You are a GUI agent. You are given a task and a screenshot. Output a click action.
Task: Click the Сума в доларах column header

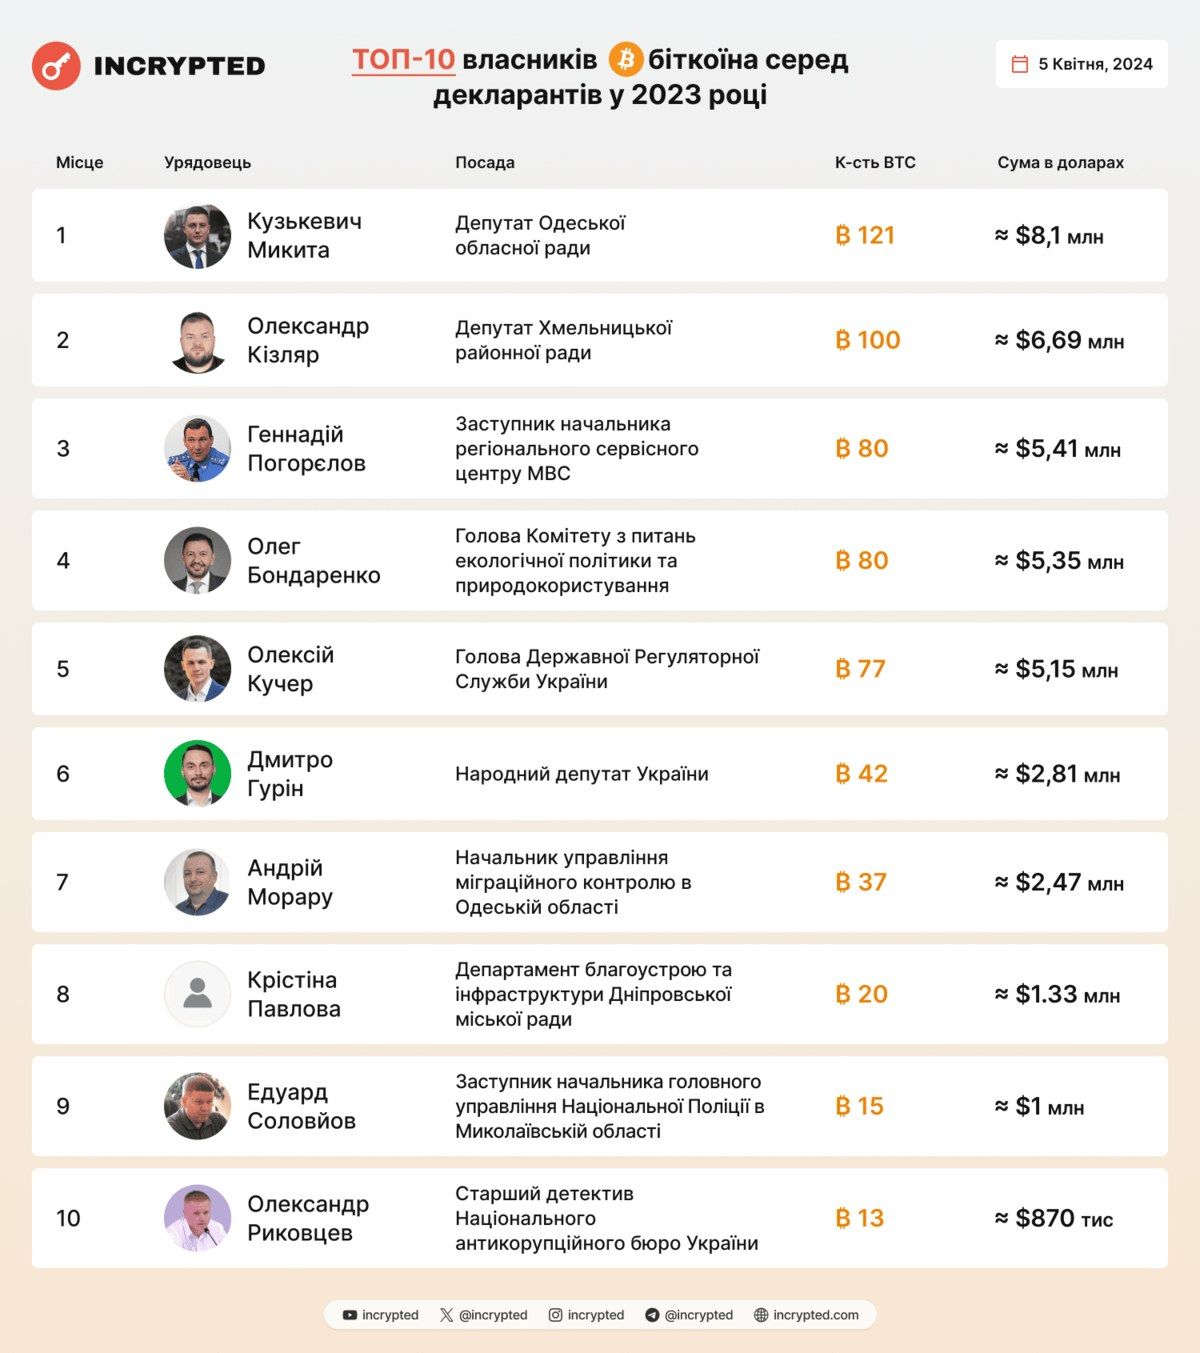point(1060,162)
